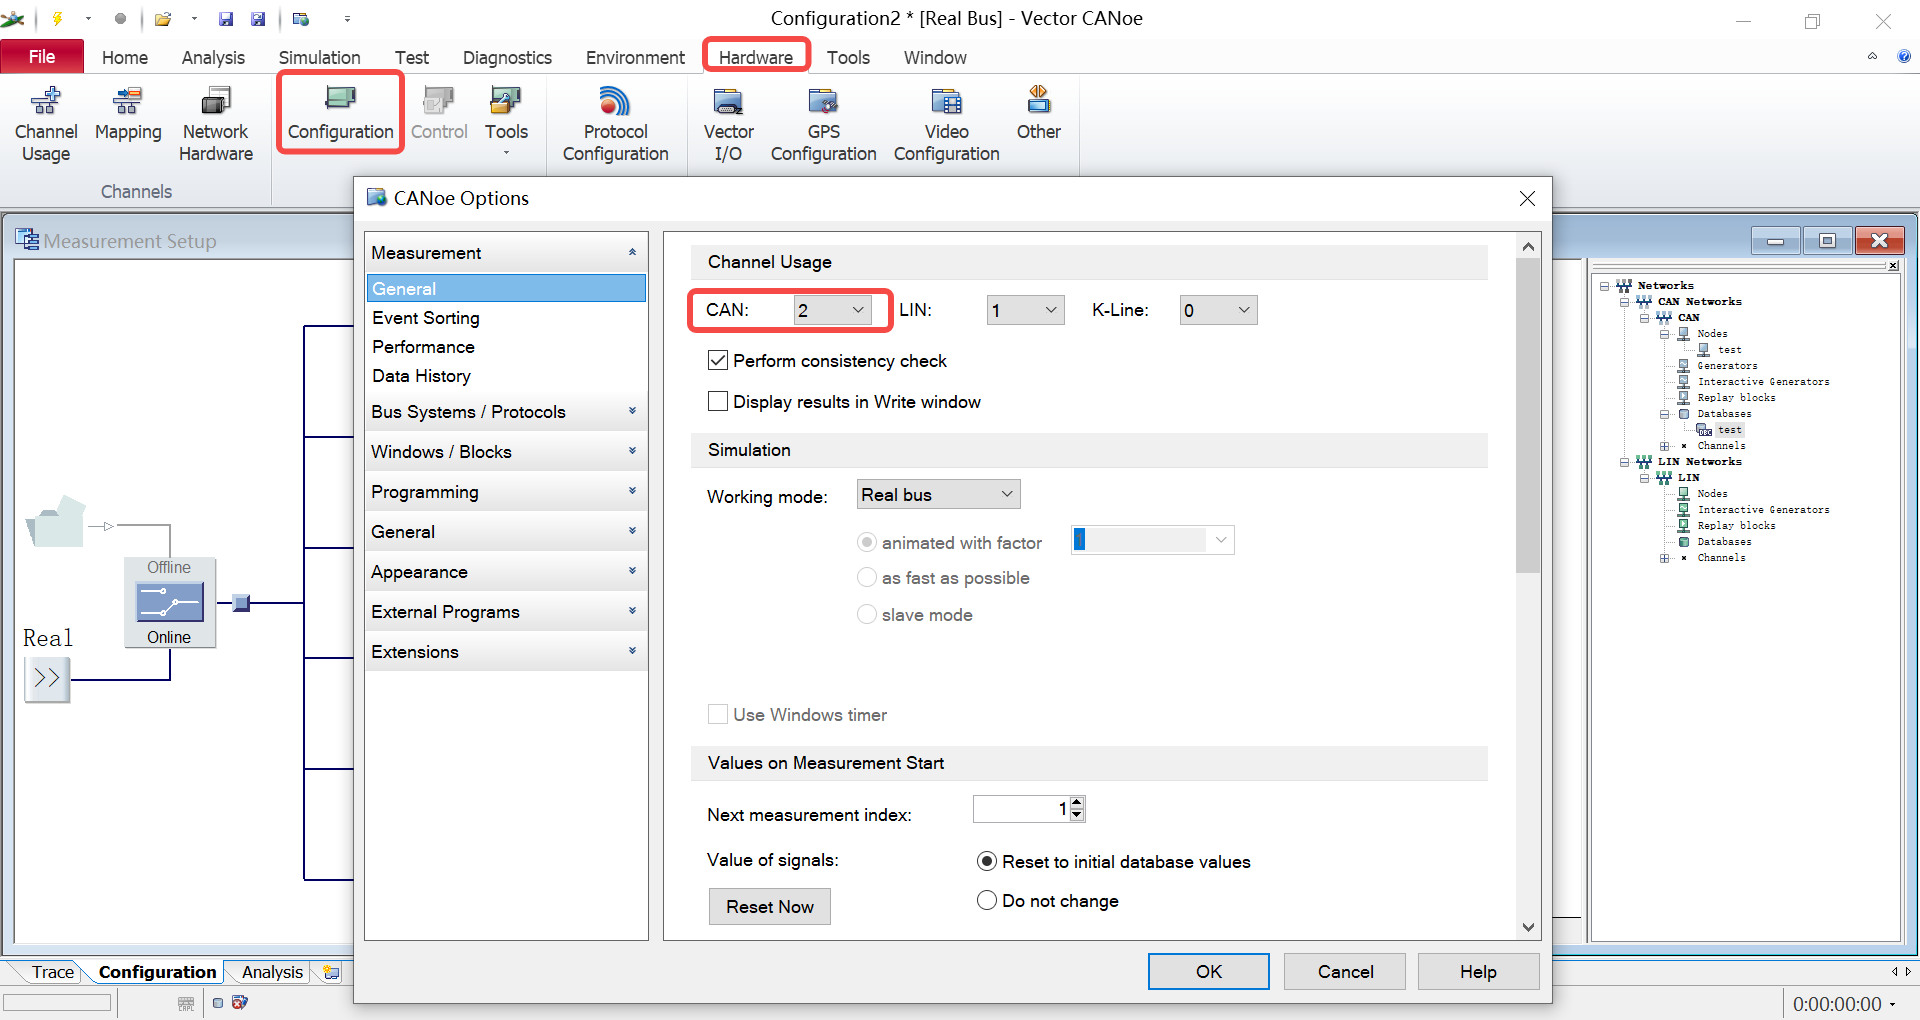This screenshot has height=1020, width=1920.
Task: Click the new desktop tab icon beside Analysis
Action: [332, 972]
